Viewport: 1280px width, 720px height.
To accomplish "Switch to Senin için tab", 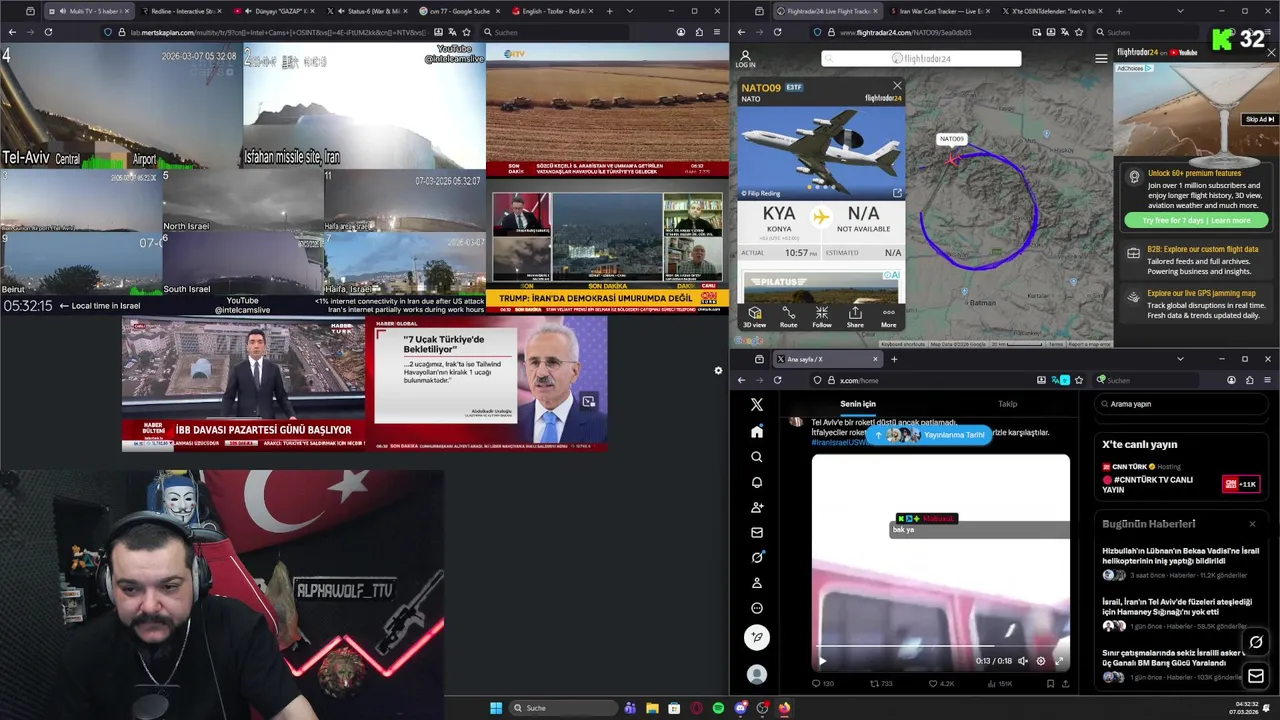I will (x=857, y=404).
